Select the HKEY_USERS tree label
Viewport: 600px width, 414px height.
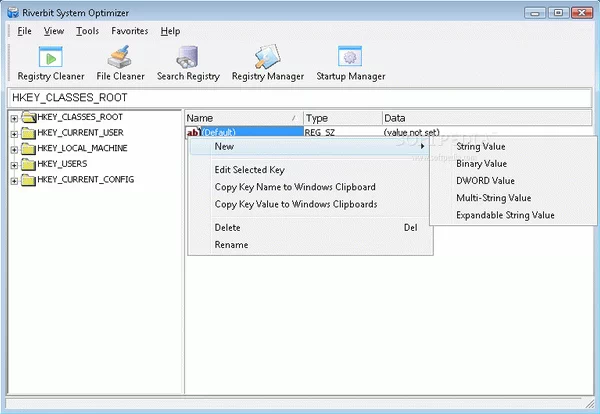pos(62,164)
